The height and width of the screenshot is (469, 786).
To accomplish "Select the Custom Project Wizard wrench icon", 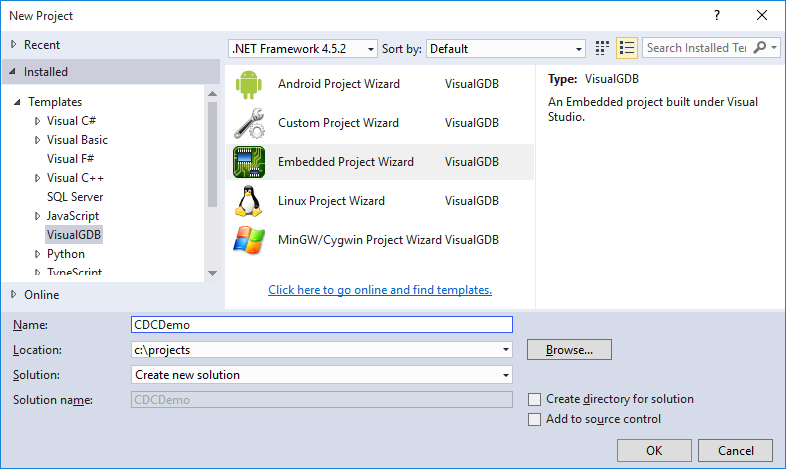I will tap(249, 123).
